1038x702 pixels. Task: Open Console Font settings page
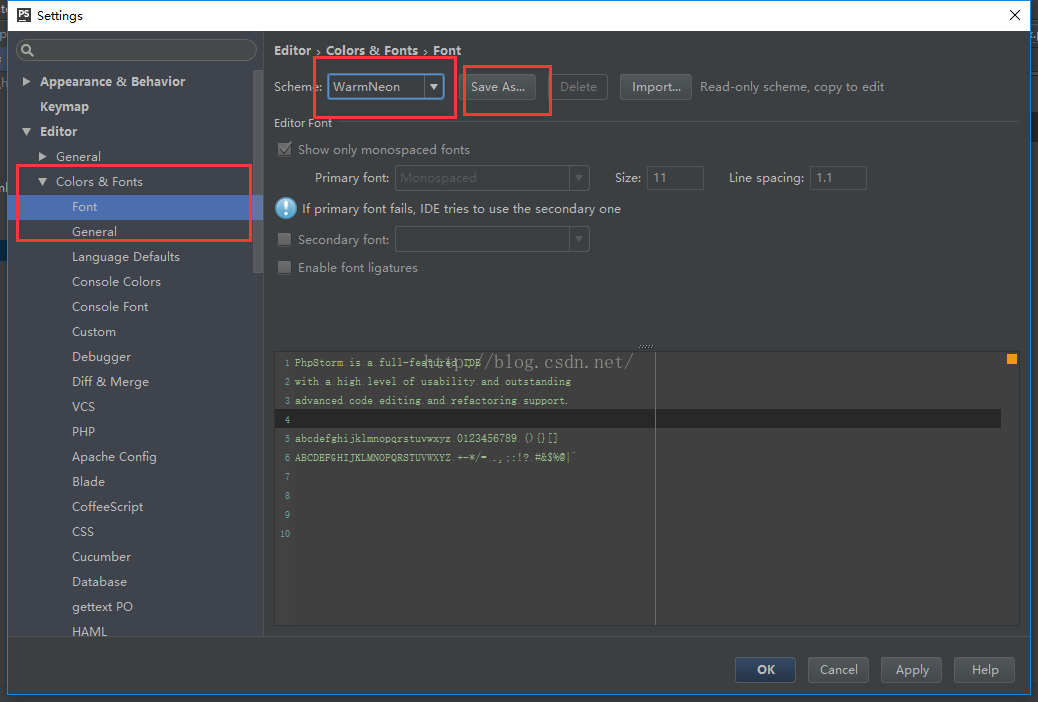pyautogui.click(x=110, y=307)
